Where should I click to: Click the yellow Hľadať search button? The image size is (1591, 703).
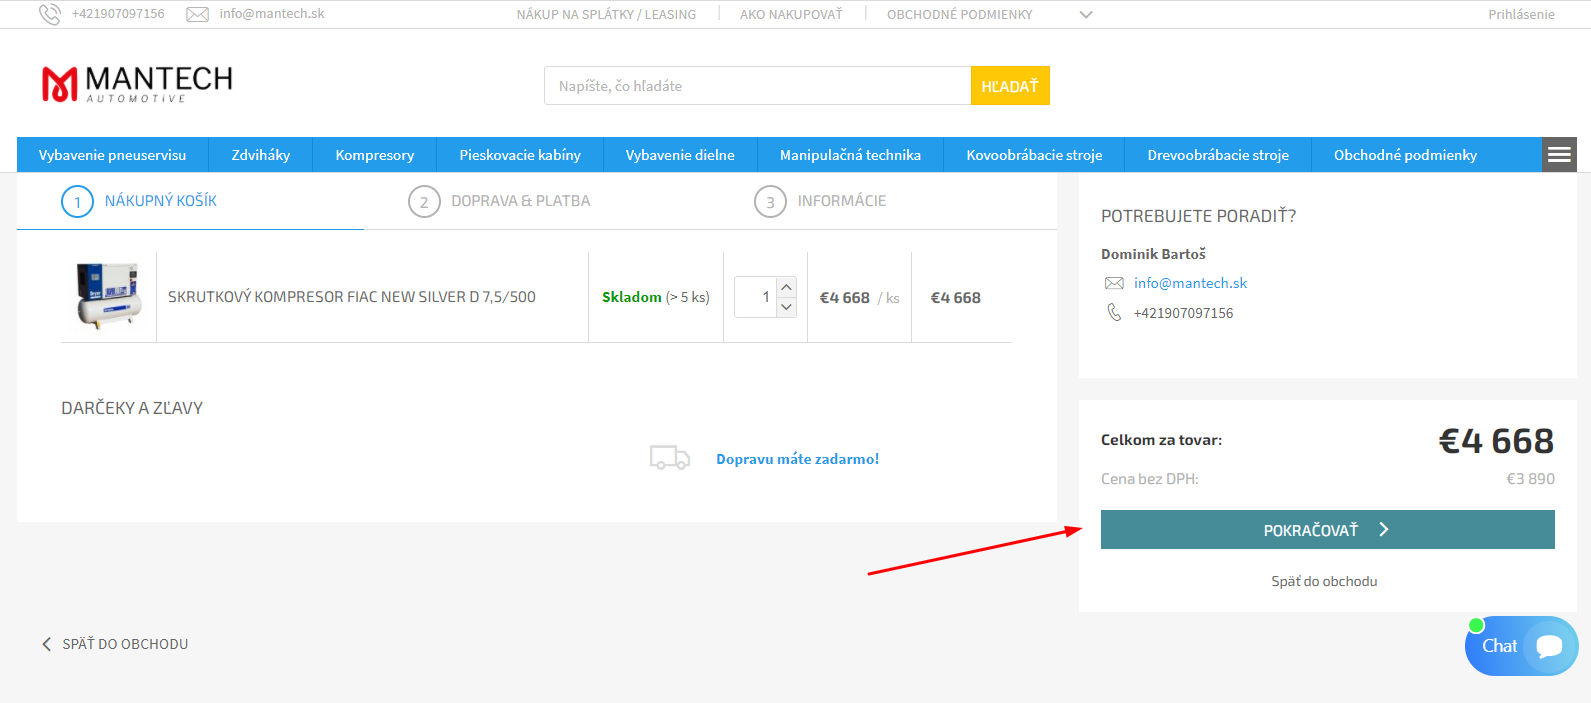(1010, 86)
